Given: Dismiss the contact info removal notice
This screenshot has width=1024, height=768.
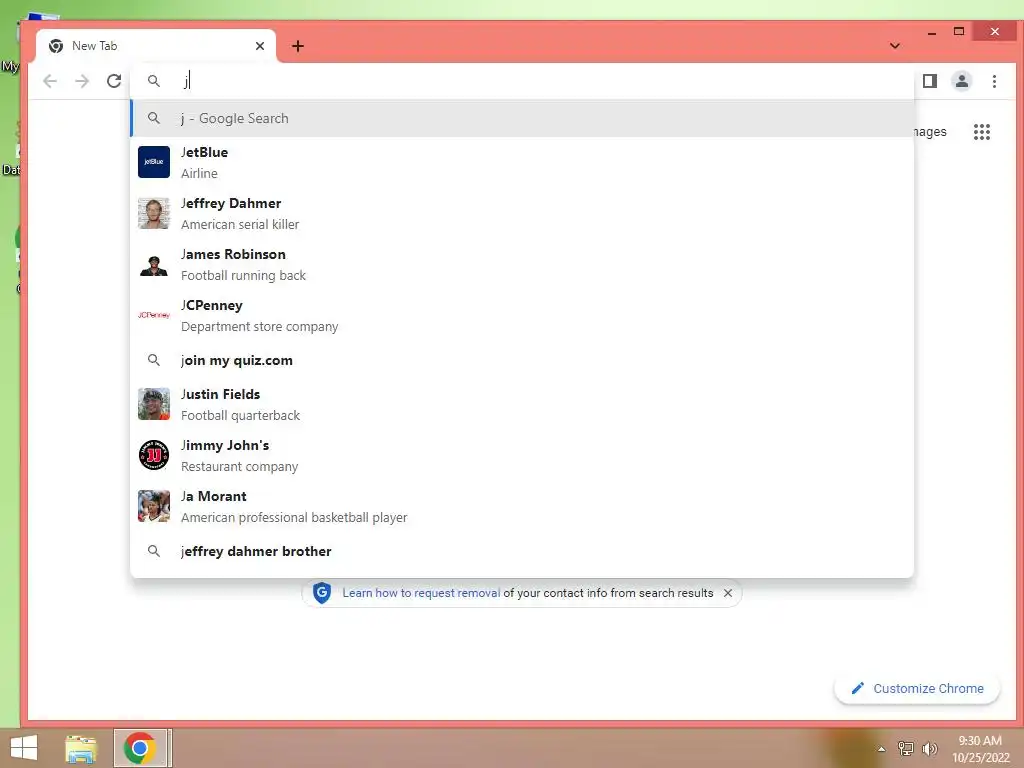Looking at the screenshot, I should click(x=728, y=593).
